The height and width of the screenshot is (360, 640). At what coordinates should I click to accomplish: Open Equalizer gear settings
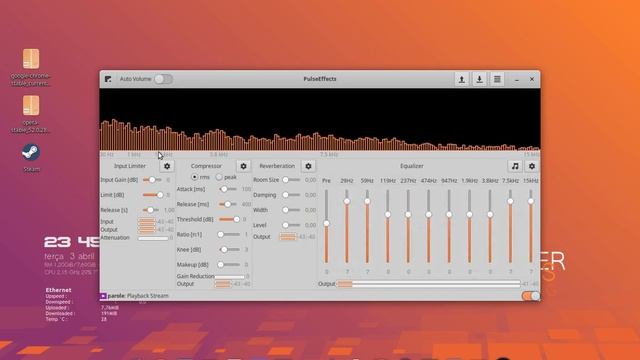click(x=531, y=166)
